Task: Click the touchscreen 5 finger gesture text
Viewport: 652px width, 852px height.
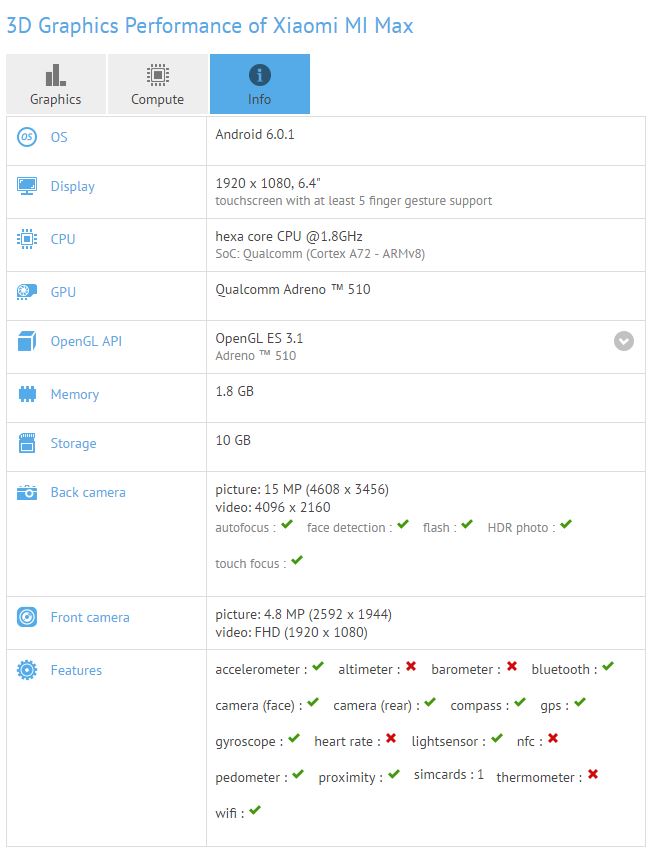Action: pyautogui.click(x=354, y=201)
